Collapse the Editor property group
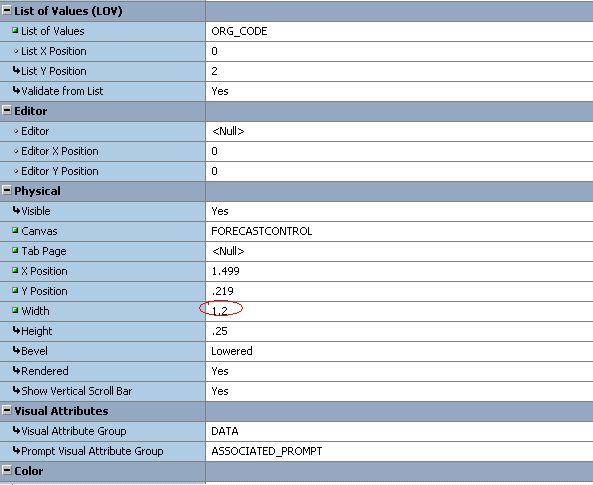This screenshot has height=485, width=593. pyautogui.click(x=7, y=110)
